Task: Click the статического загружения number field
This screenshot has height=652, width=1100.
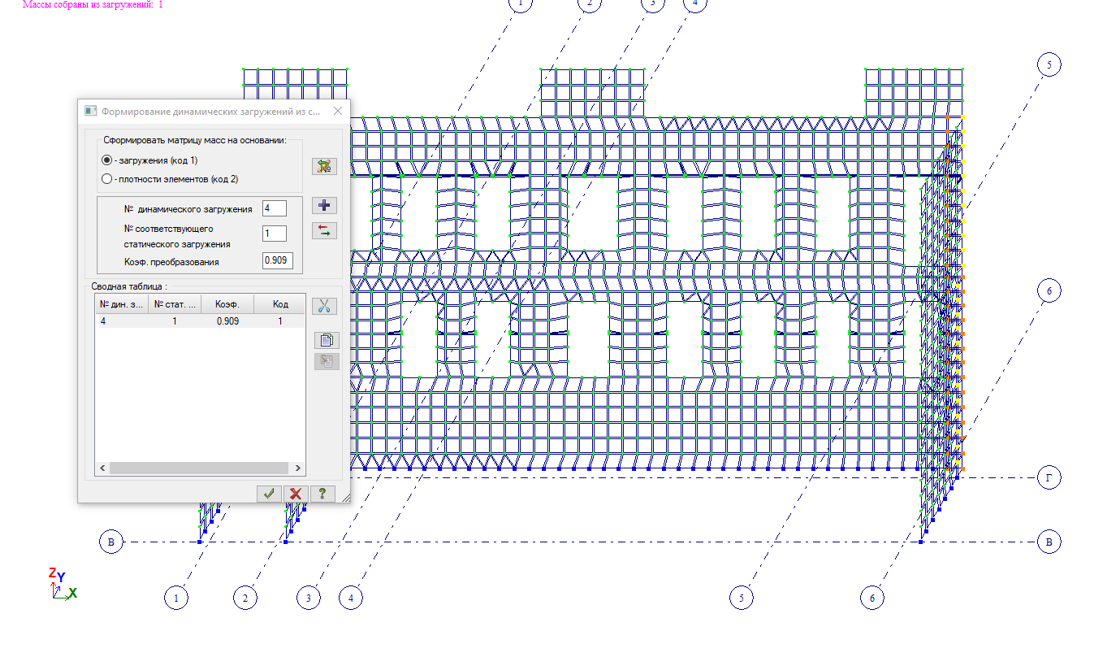Action: (274, 234)
